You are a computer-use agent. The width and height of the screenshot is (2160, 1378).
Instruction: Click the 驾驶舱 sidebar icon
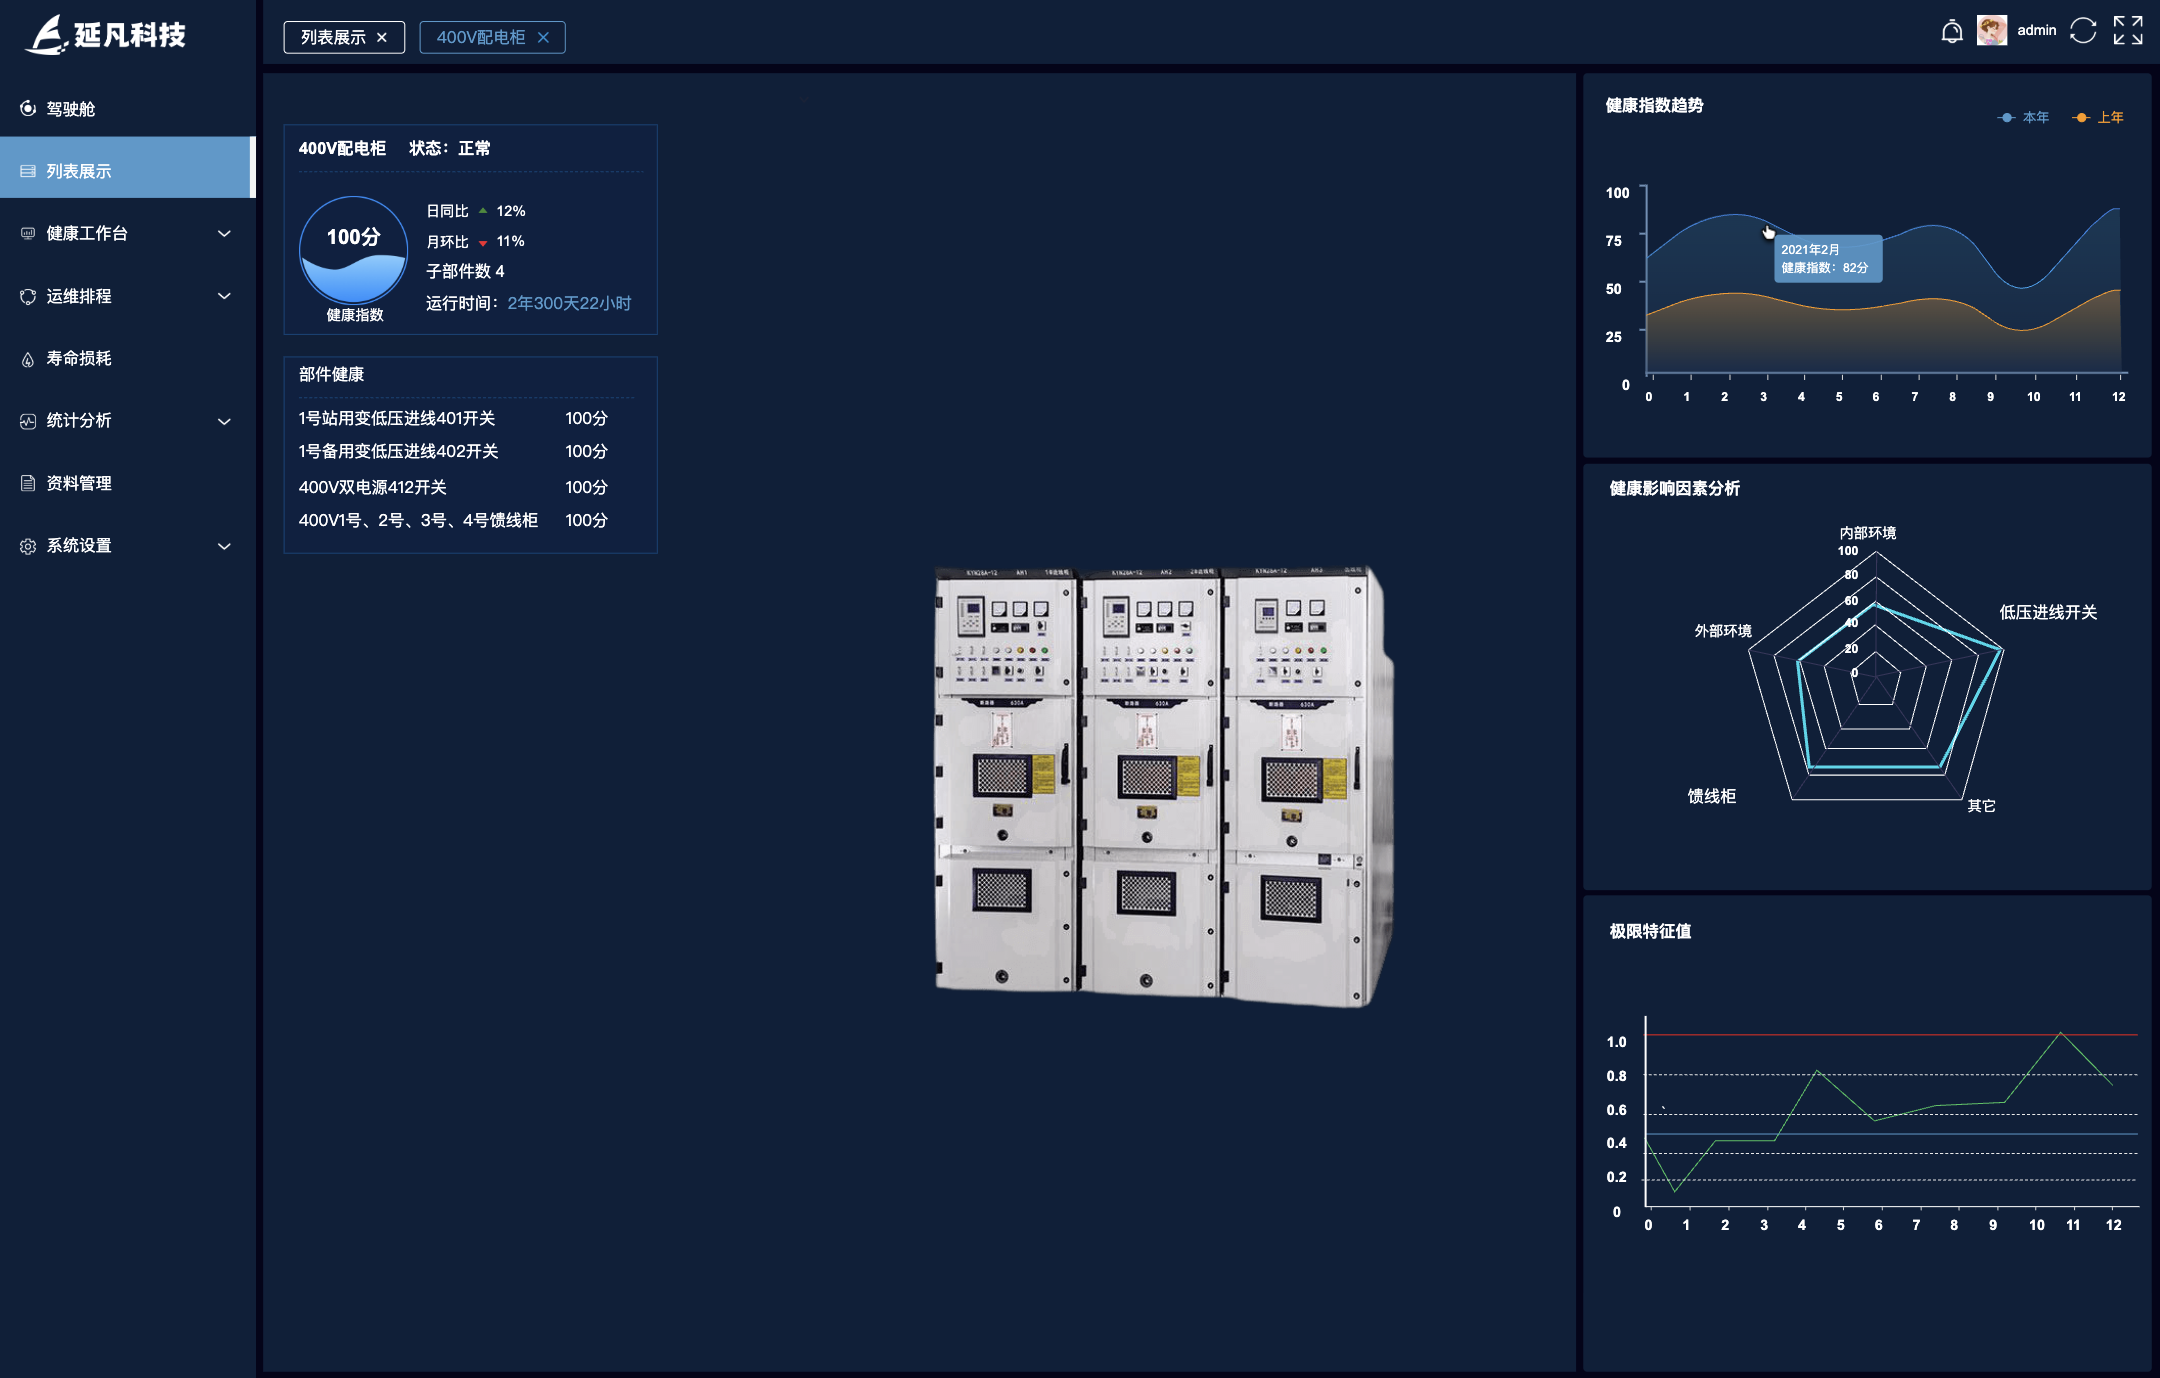pos(28,109)
